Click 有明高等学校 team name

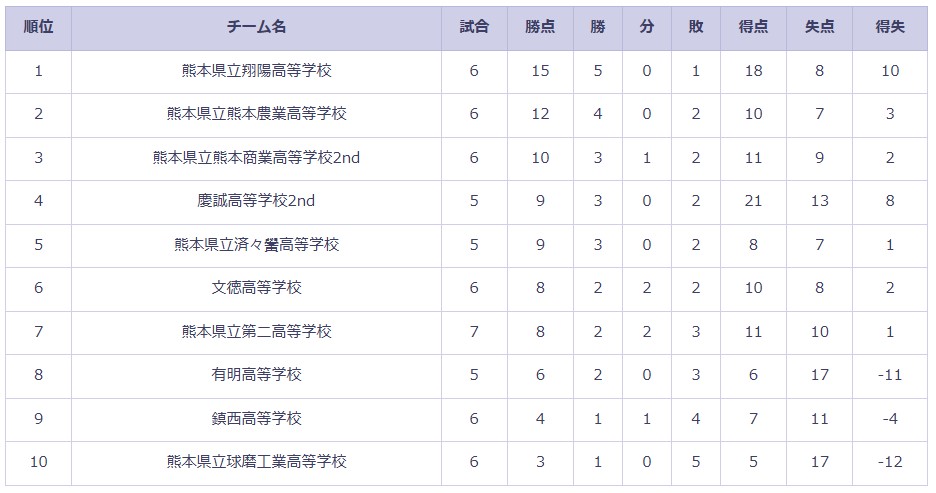[x=257, y=375]
